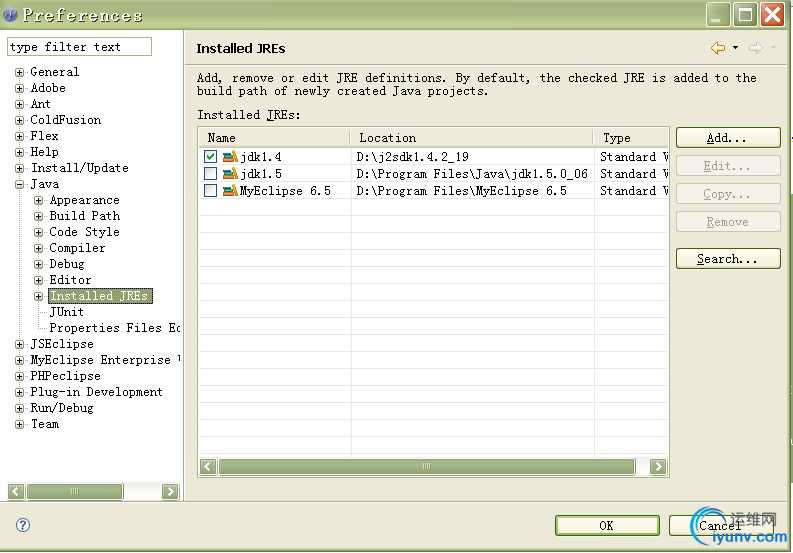This screenshot has height=553, width=793.
Task: Click the jdk1.5 JRE library icon
Action: (x=230, y=174)
